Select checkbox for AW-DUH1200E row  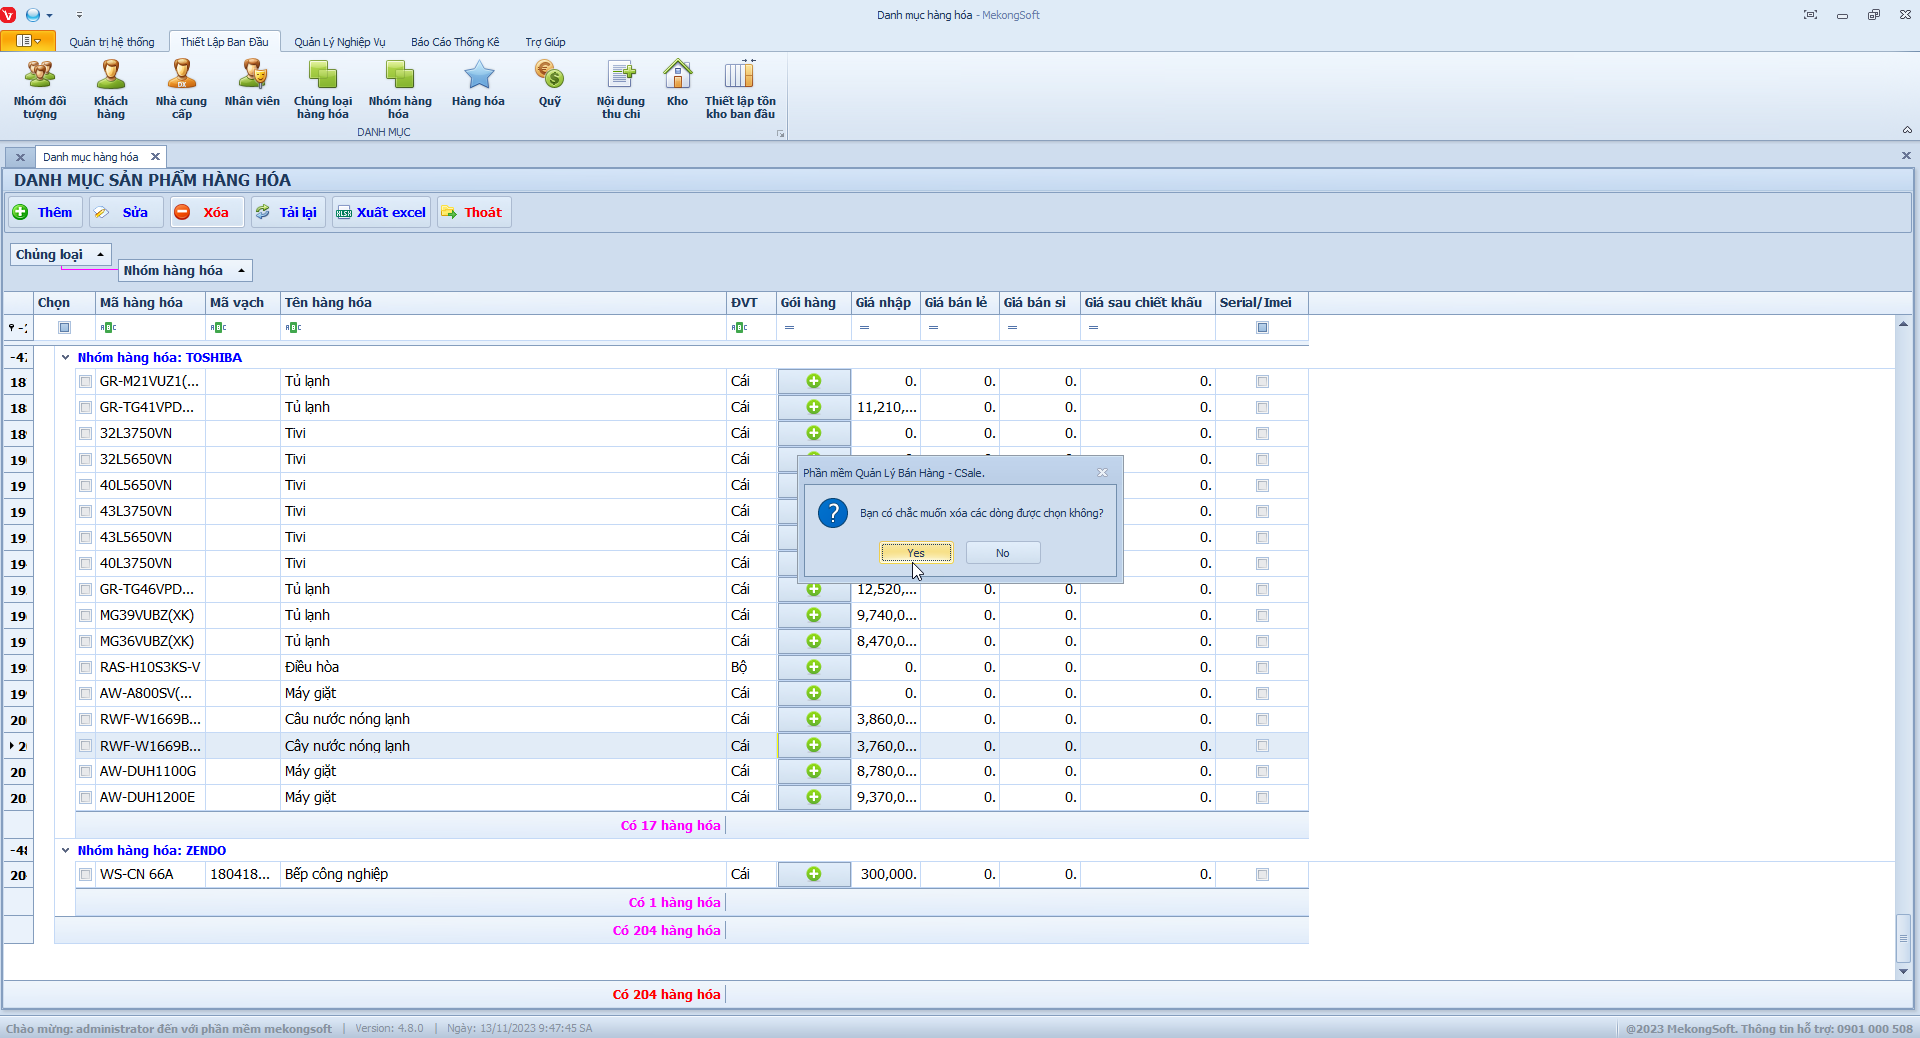[86, 798]
